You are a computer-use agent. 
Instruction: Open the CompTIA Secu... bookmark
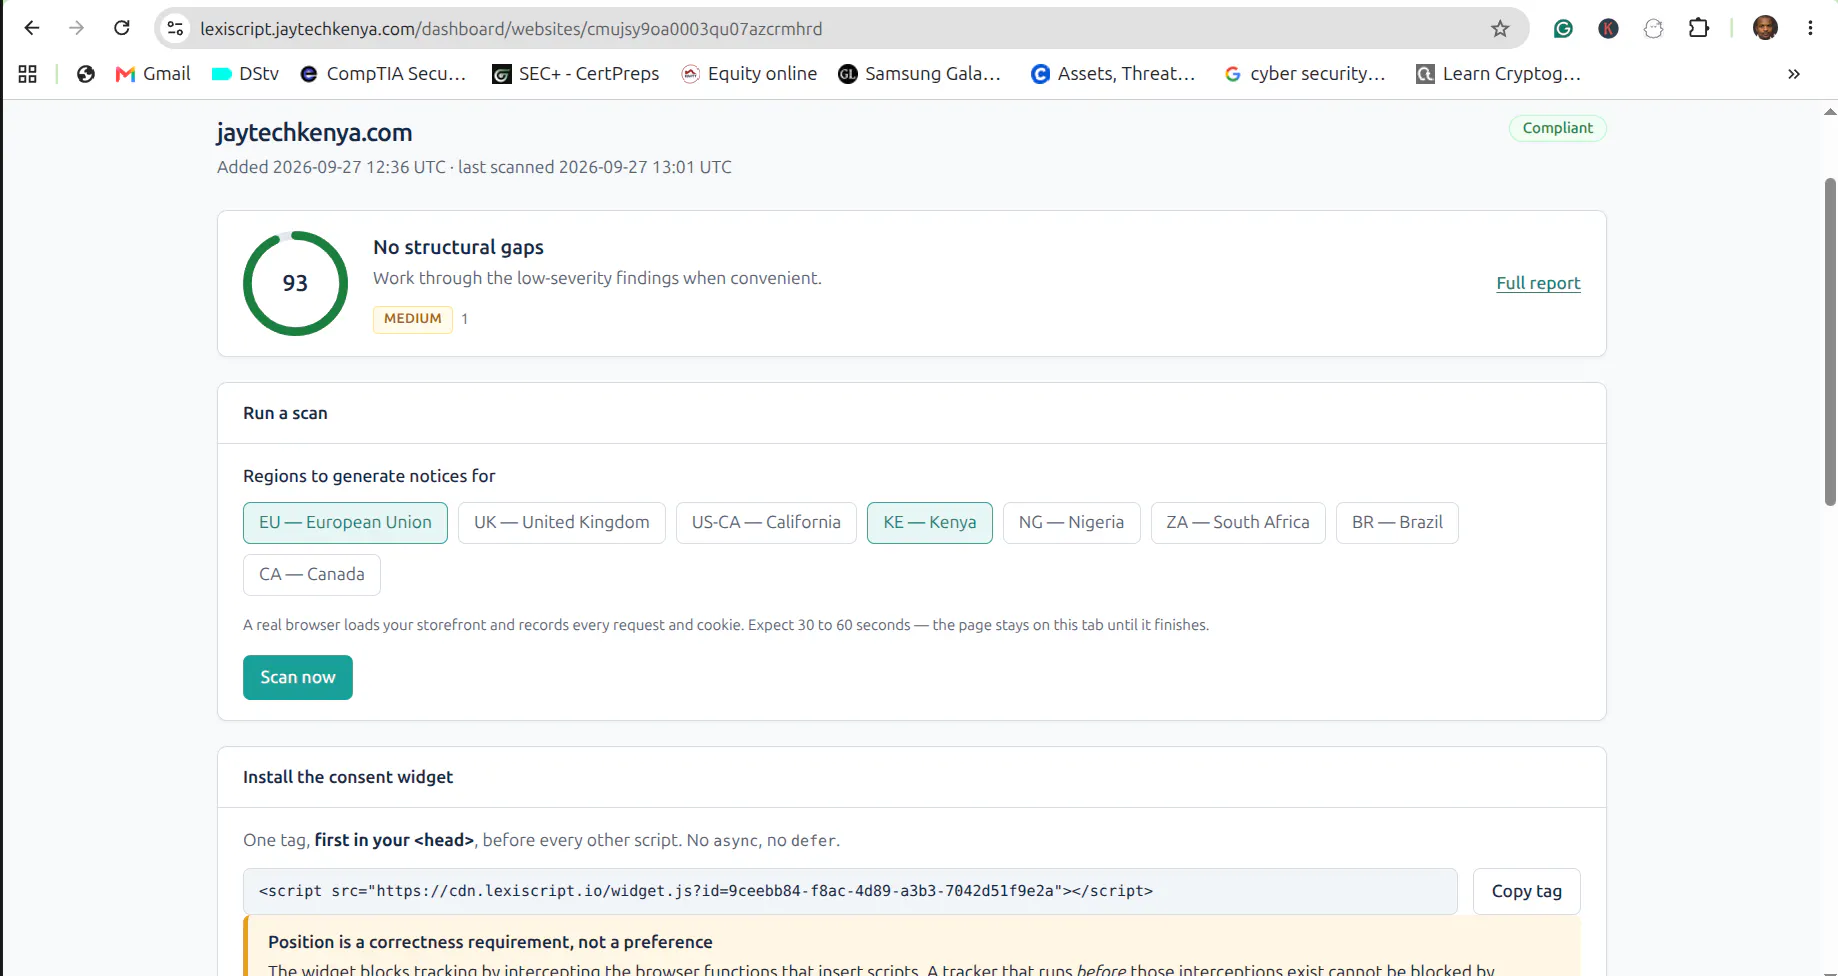coord(383,74)
